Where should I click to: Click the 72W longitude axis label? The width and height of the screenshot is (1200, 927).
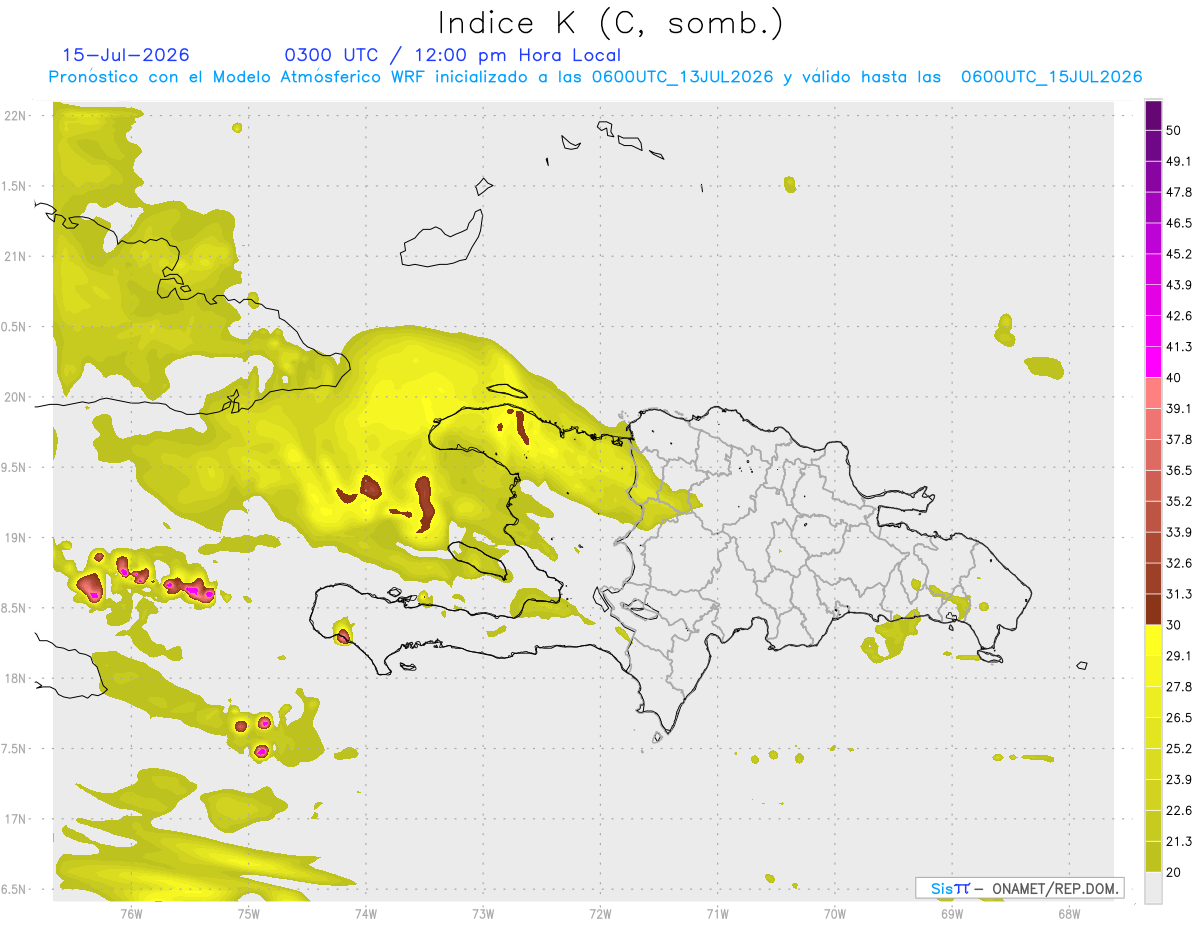(x=600, y=913)
